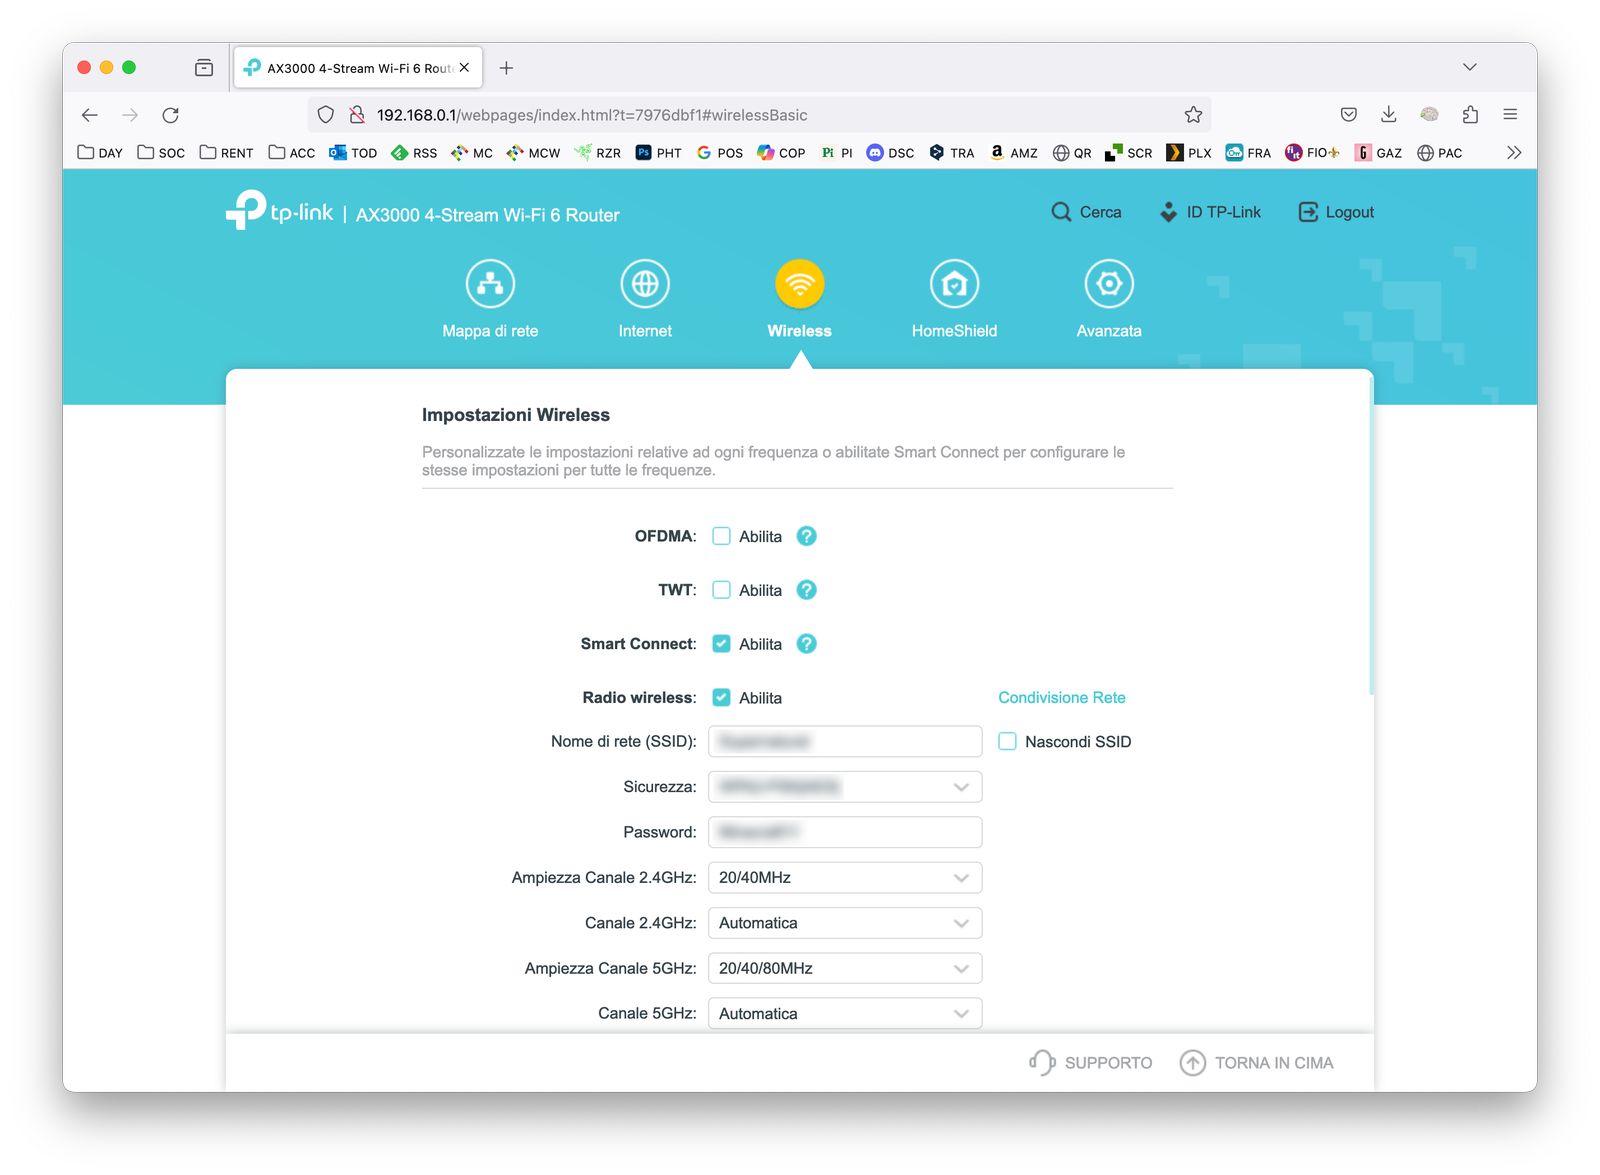Click the Password field
The height and width of the screenshot is (1175, 1600).
point(845,832)
